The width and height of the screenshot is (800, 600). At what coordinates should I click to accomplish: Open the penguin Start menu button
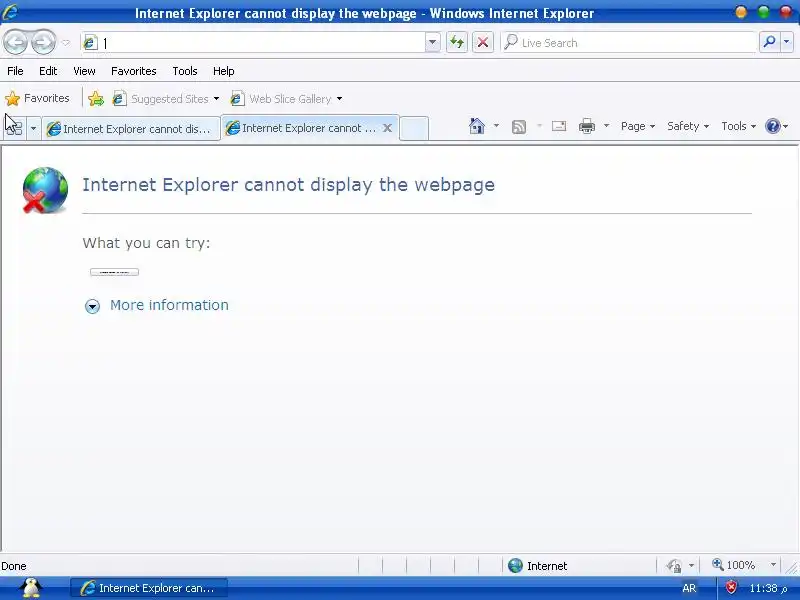[x=32, y=588]
